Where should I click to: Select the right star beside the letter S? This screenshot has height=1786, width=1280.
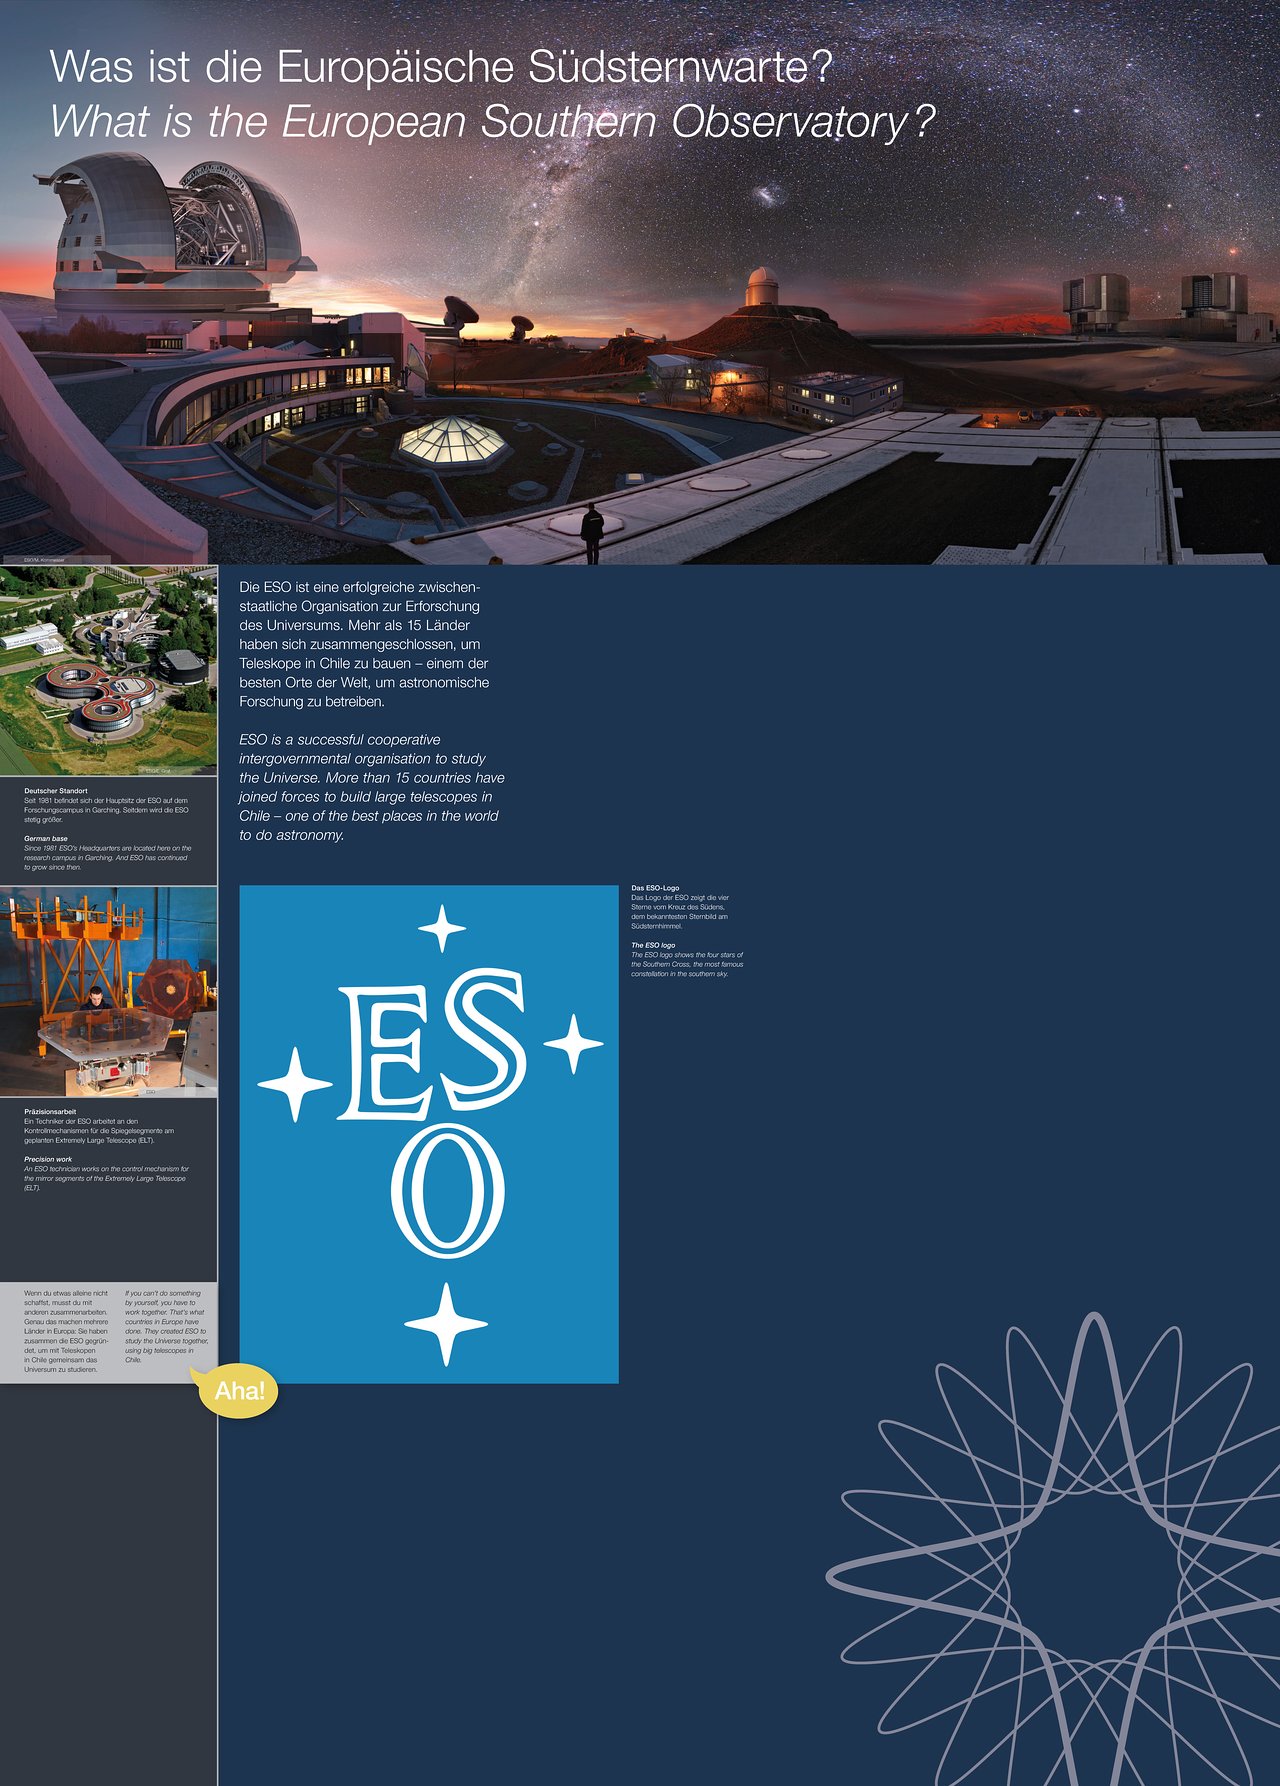574,1043
